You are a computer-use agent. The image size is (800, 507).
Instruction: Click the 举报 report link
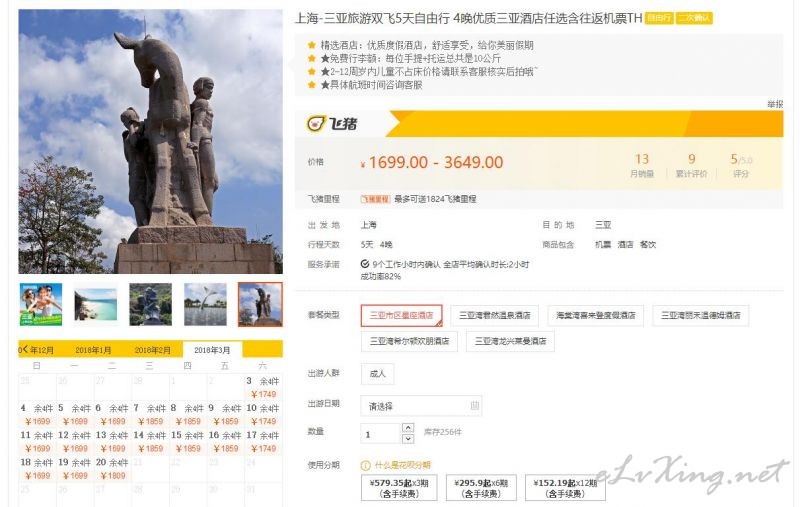point(774,104)
